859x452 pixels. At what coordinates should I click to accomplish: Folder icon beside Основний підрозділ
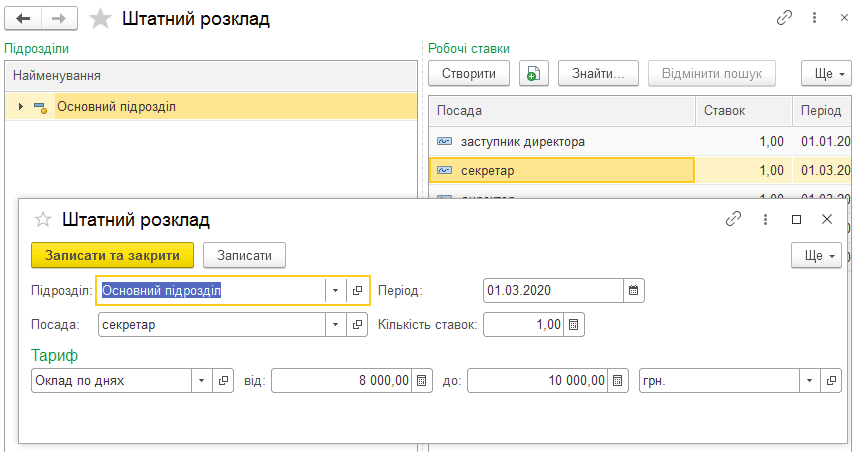click(x=40, y=107)
